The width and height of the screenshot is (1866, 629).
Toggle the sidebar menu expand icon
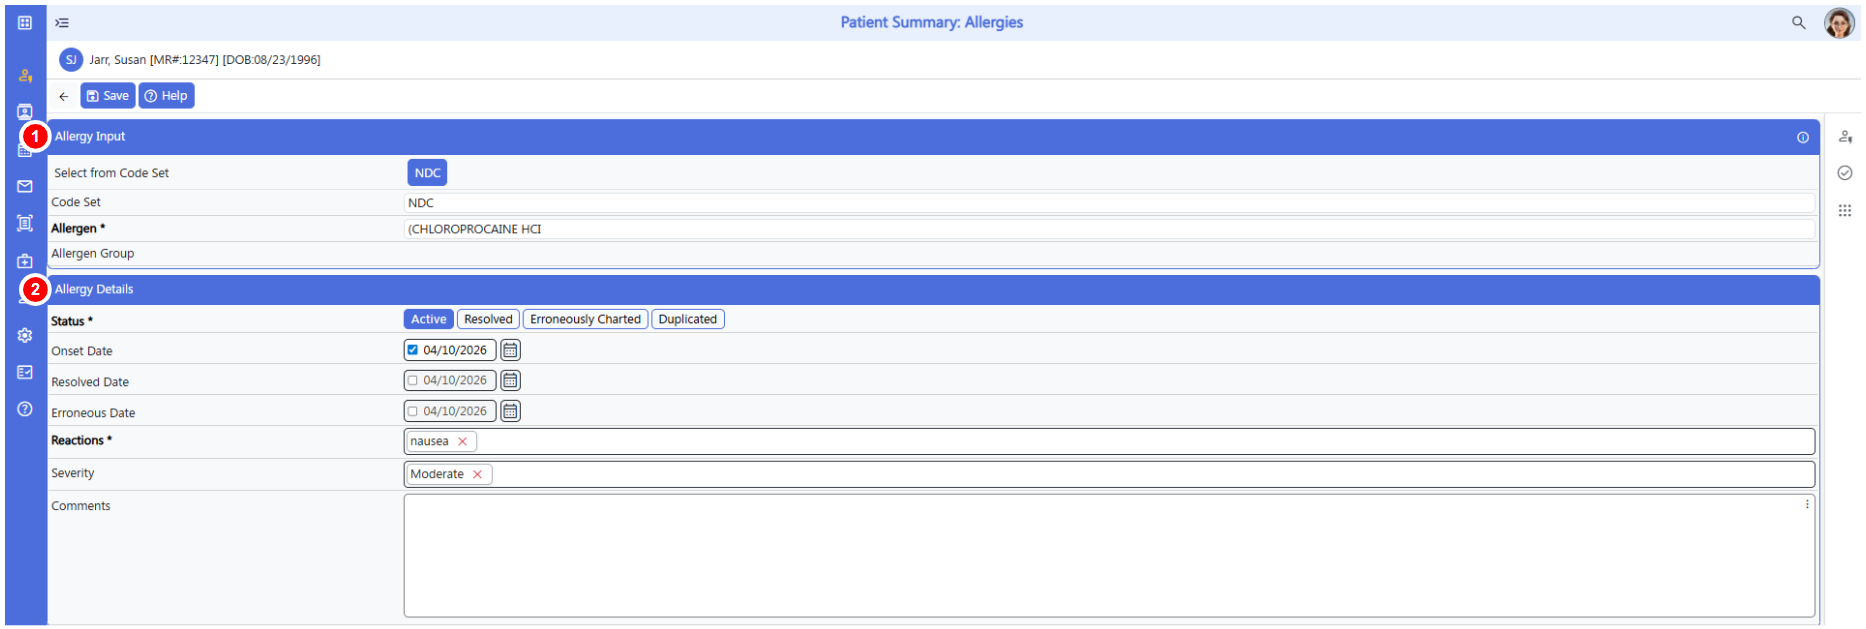[x=62, y=22]
